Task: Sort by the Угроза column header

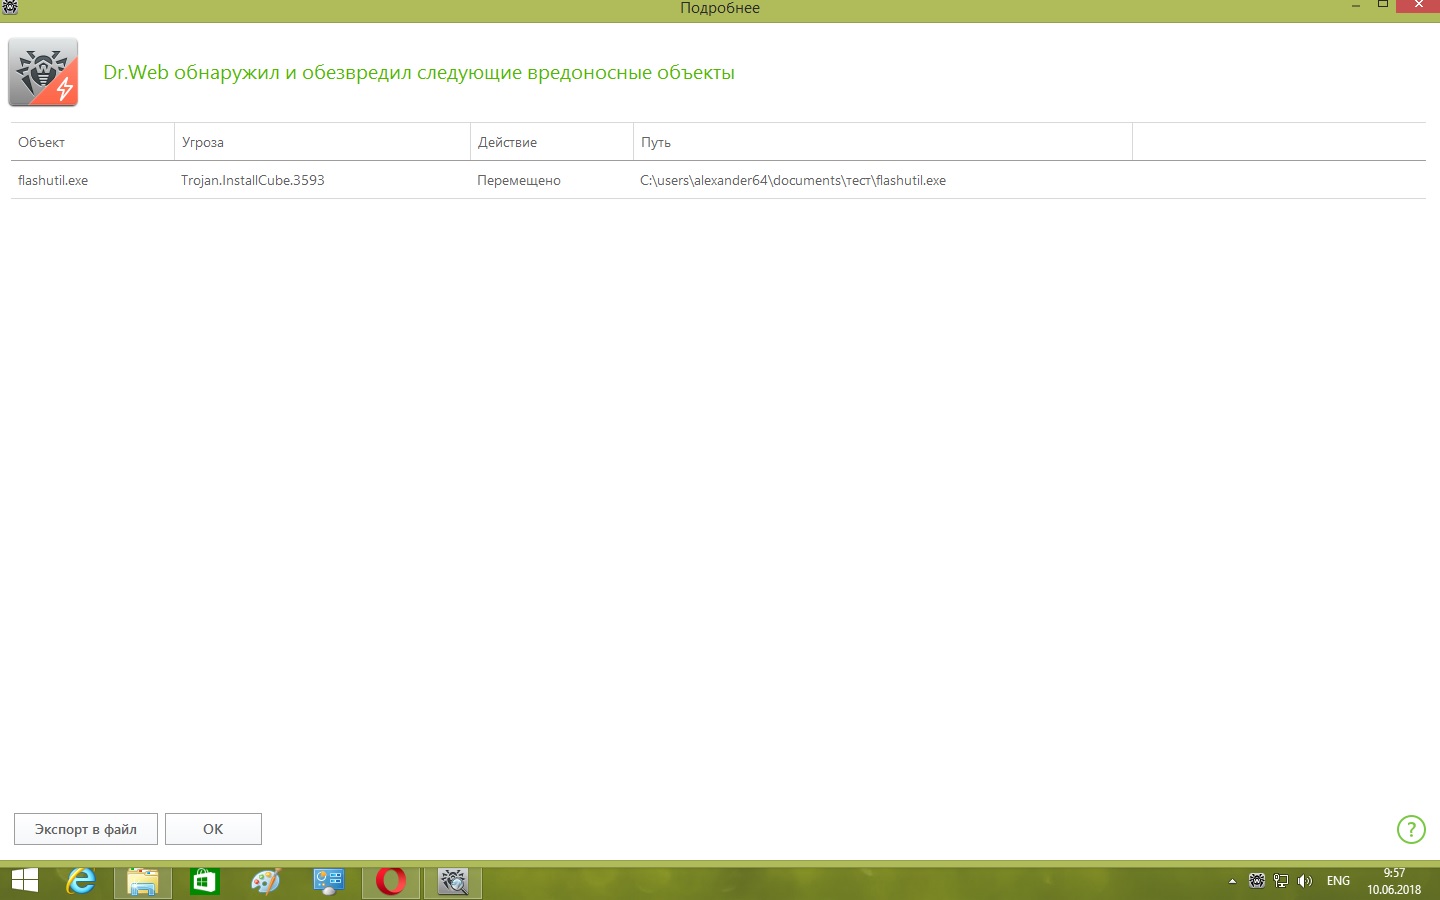Action: (x=322, y=142)
